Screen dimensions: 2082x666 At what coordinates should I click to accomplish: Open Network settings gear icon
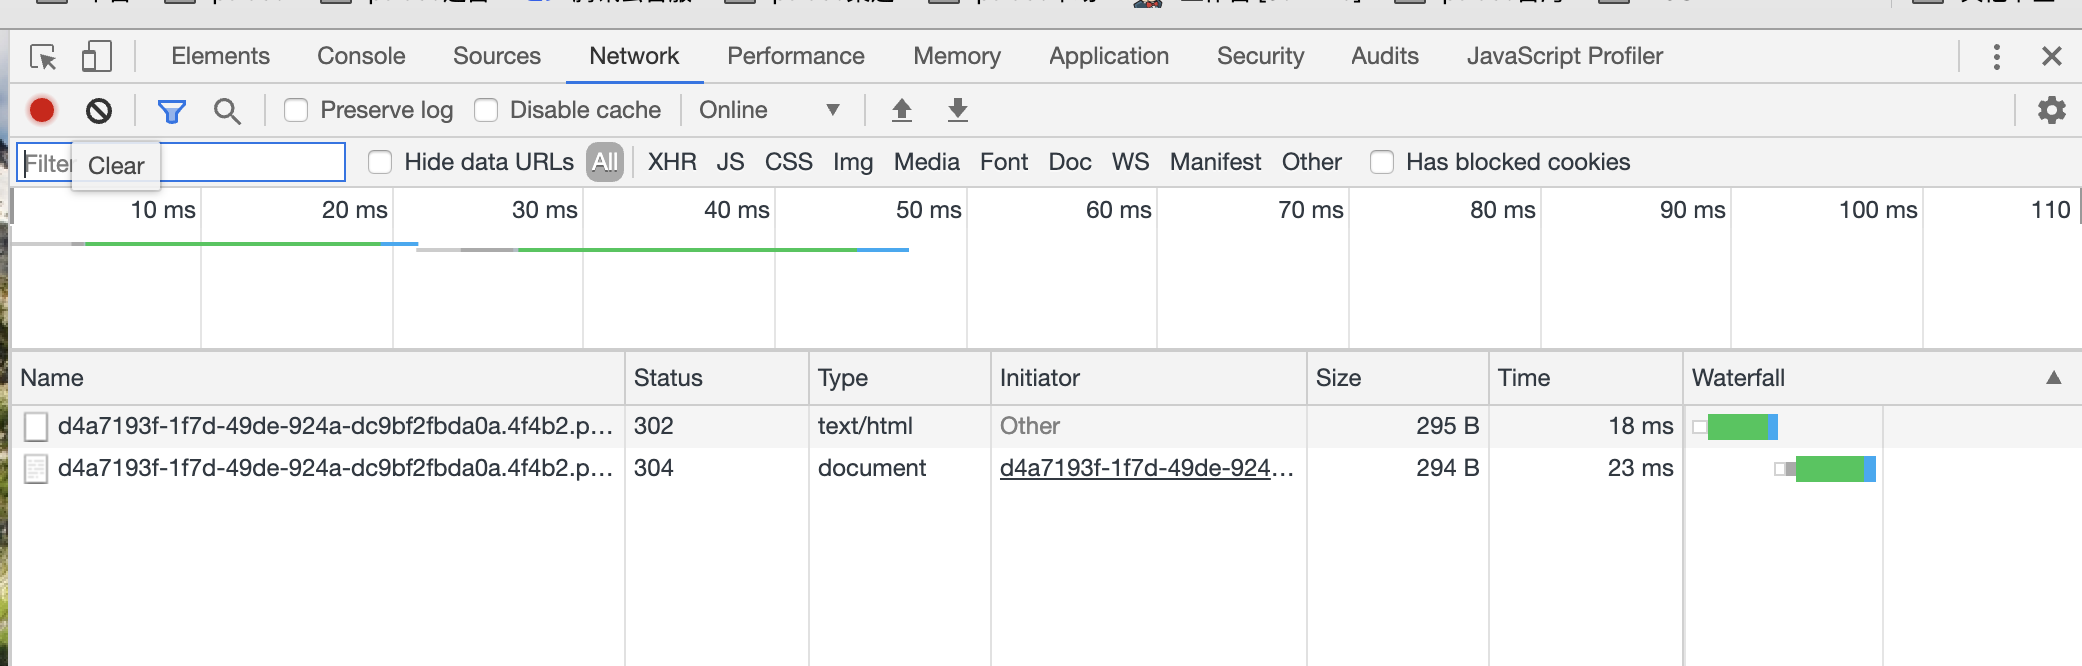pos(2052,110)
